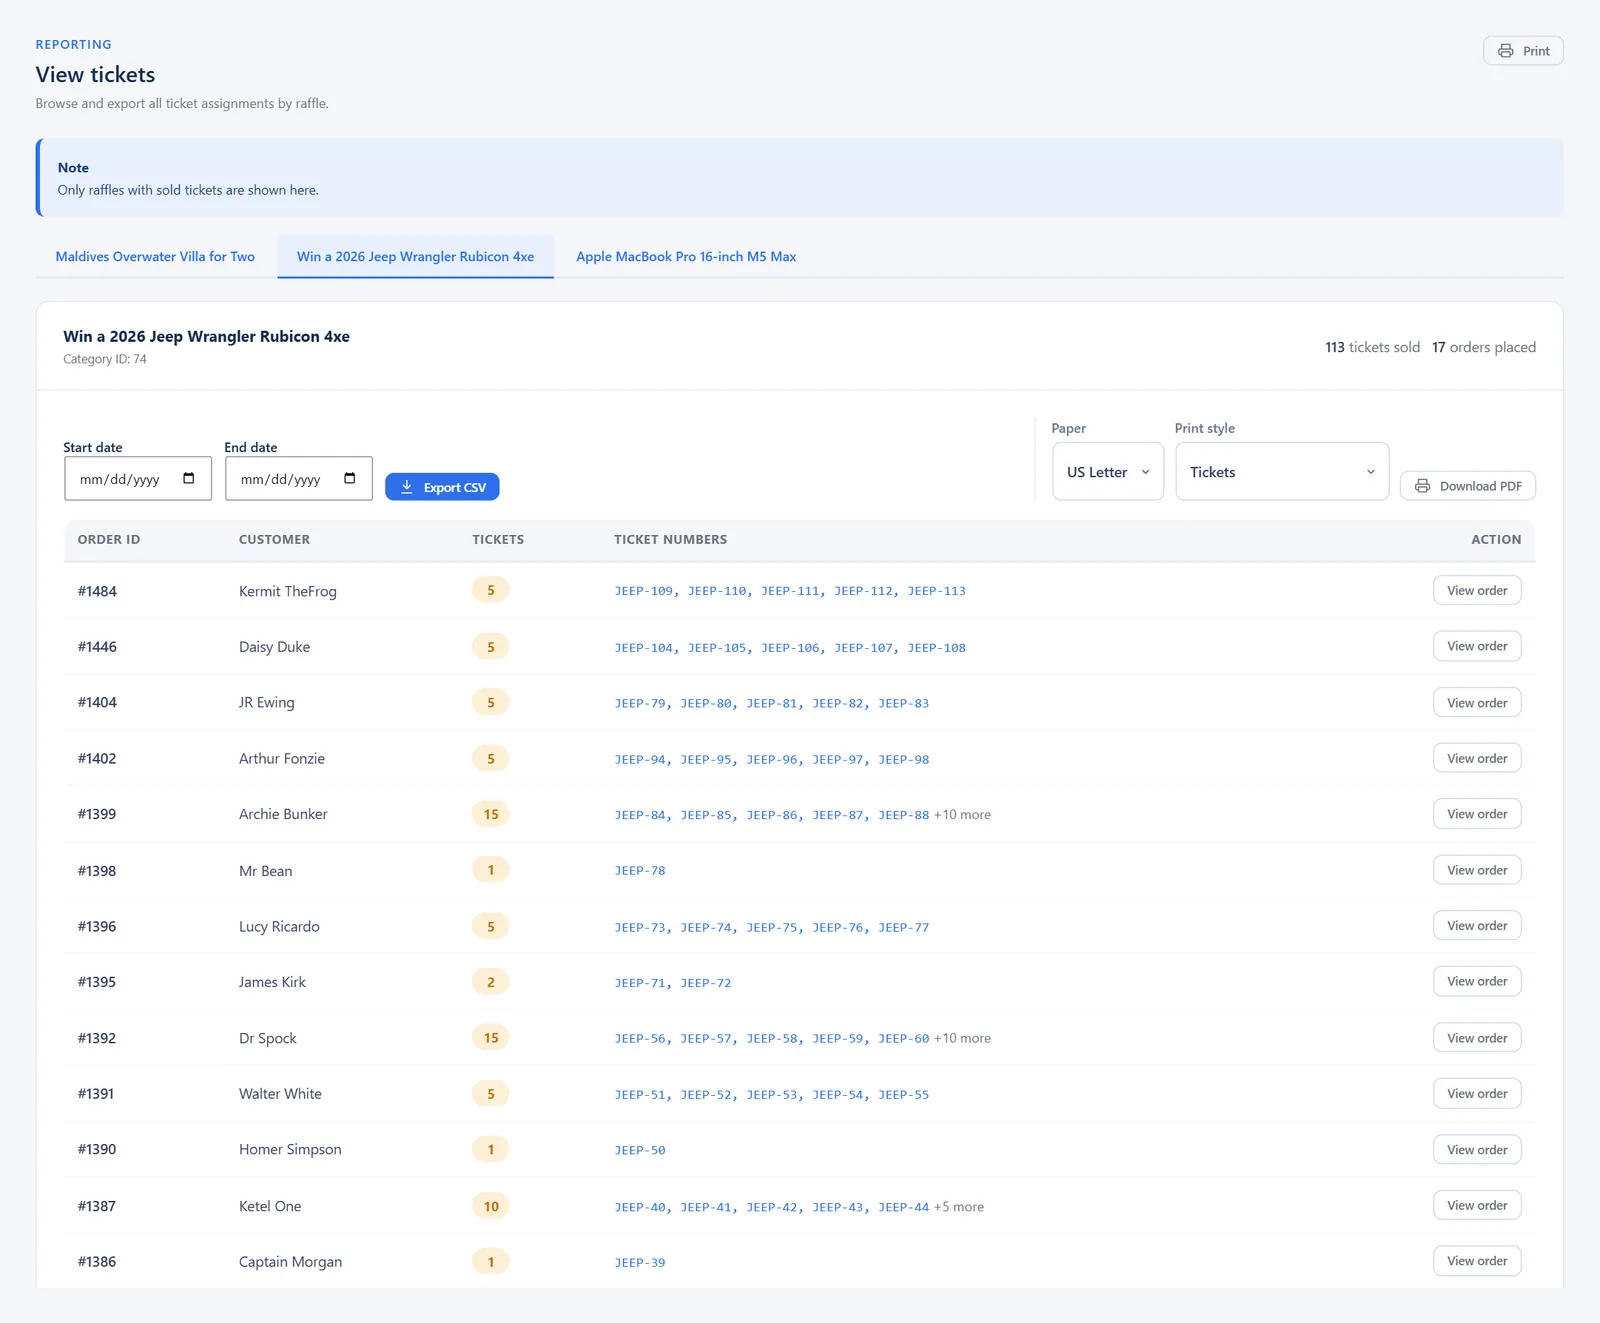This screenshot has width=1600, height=1323.
Task: Click the 113 tickets sold summary
Action: pos(1372,347)
